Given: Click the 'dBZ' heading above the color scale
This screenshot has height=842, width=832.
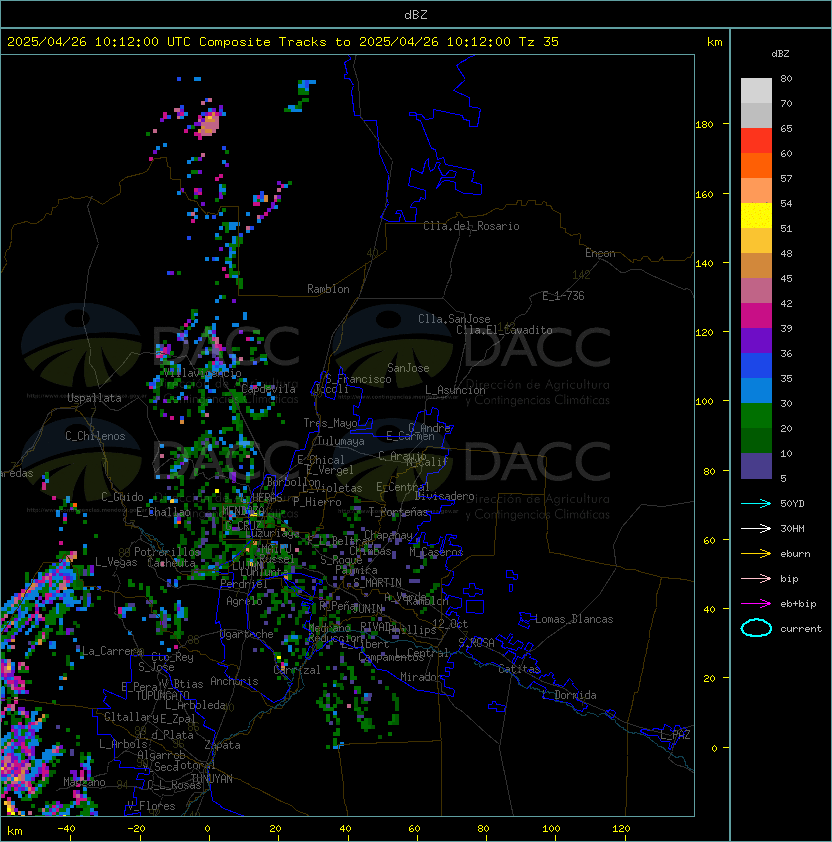Looking at the screenshot, I should [780, 54].
